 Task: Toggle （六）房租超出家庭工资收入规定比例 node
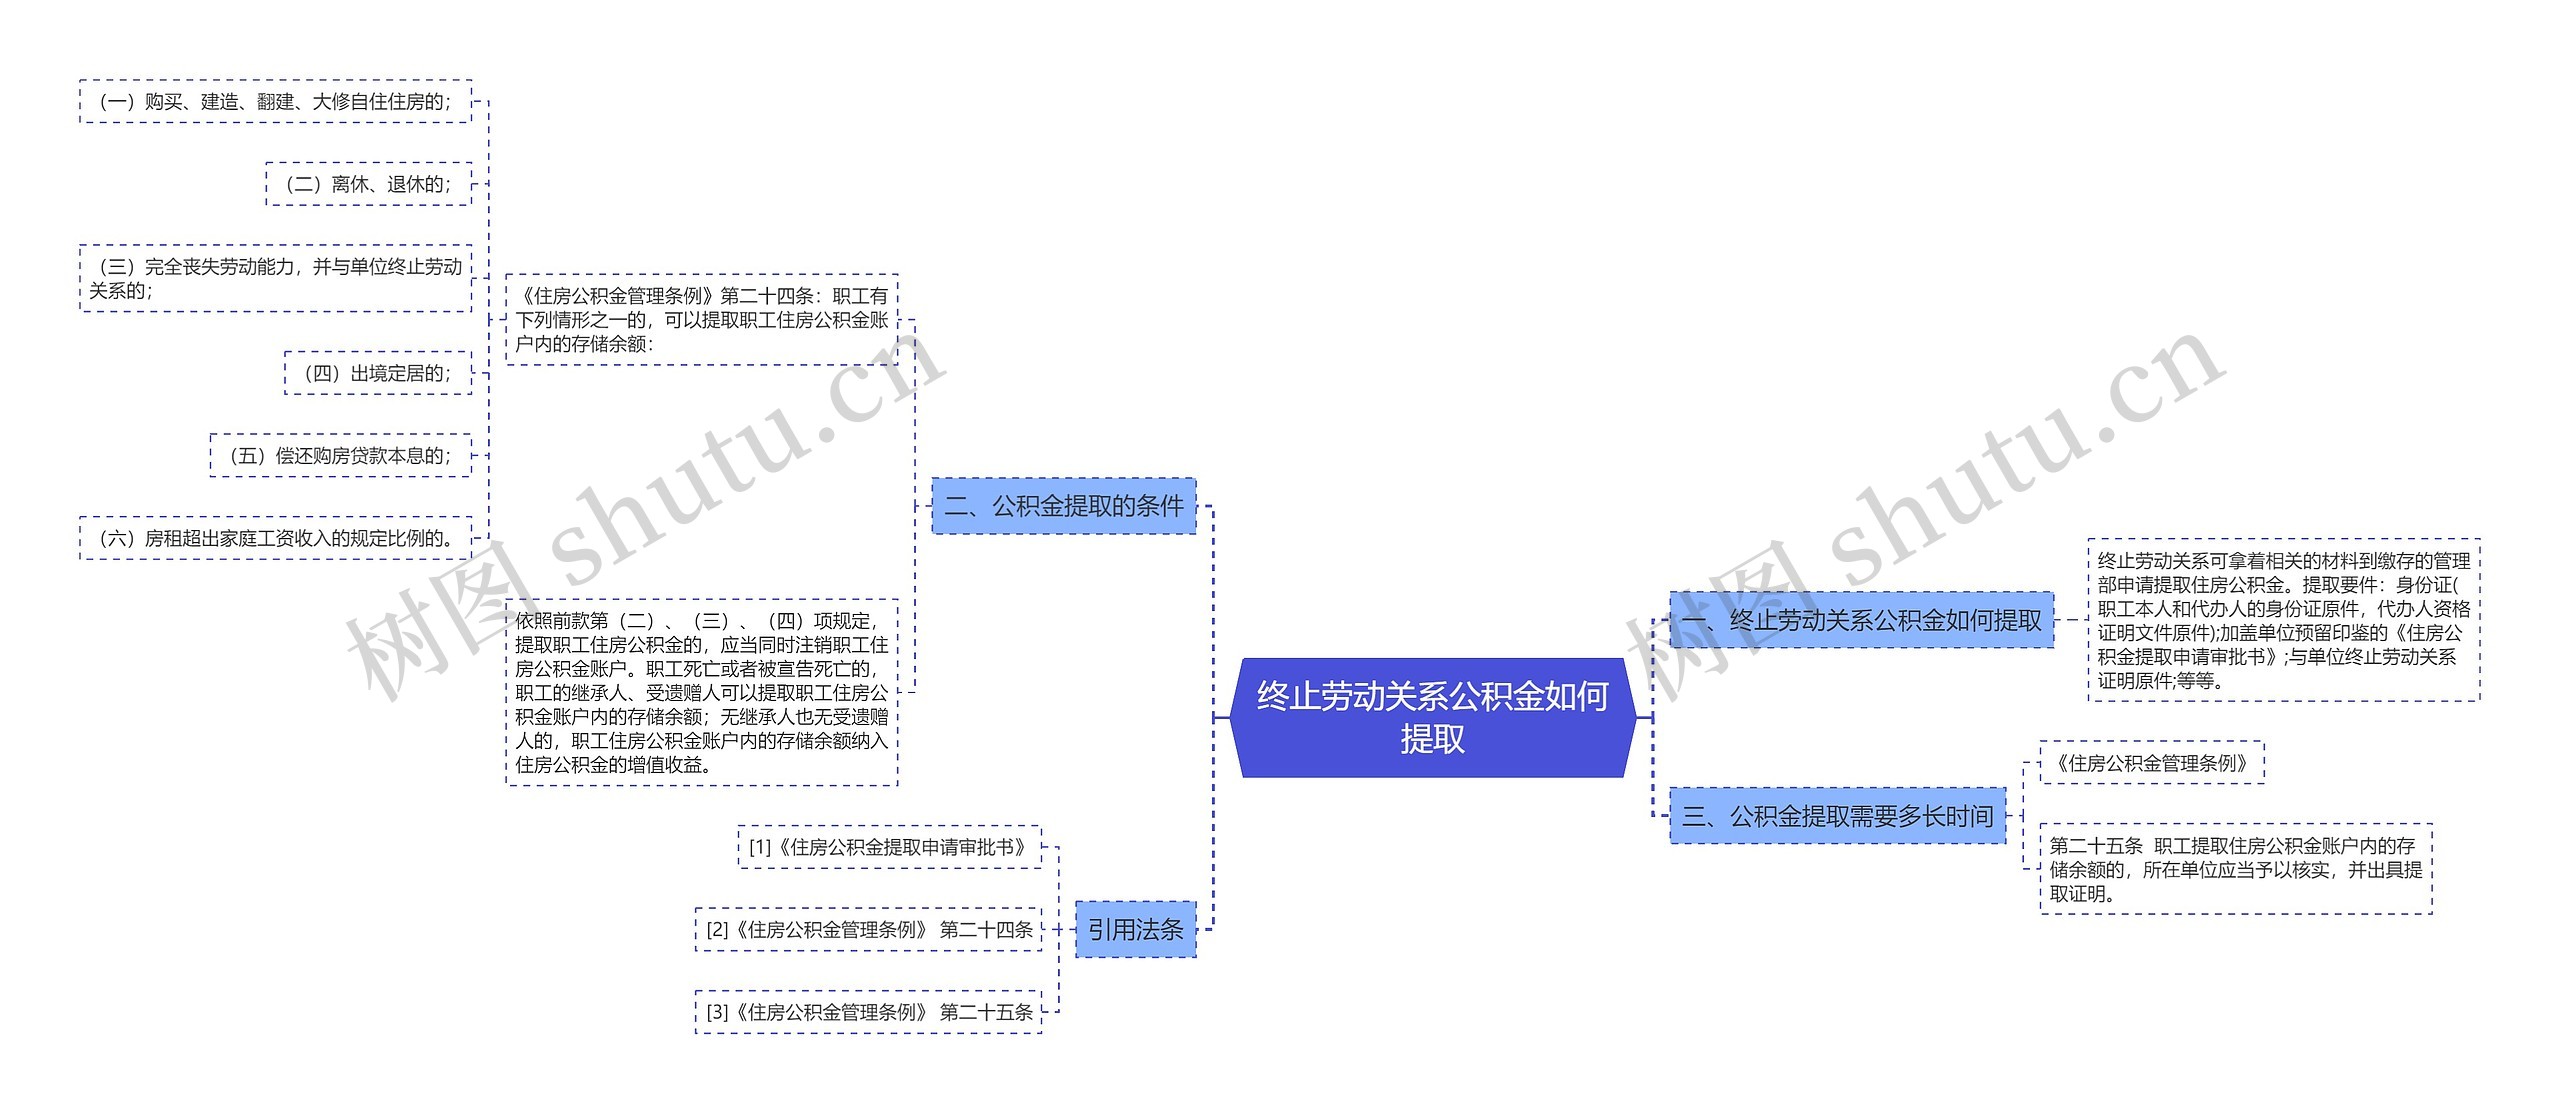pos(245,530)
